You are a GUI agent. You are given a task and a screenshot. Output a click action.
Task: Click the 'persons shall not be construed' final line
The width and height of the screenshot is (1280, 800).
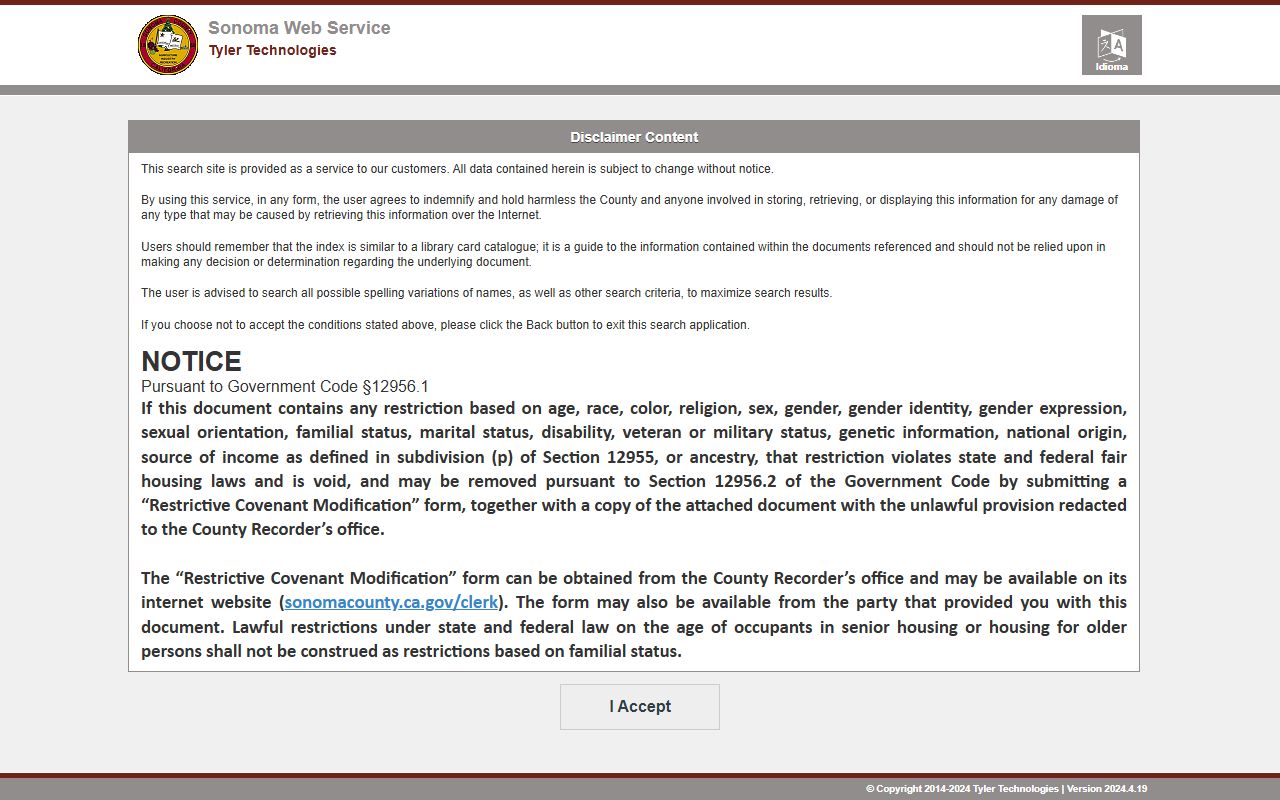pyautogui.click(x=411, y=651)
